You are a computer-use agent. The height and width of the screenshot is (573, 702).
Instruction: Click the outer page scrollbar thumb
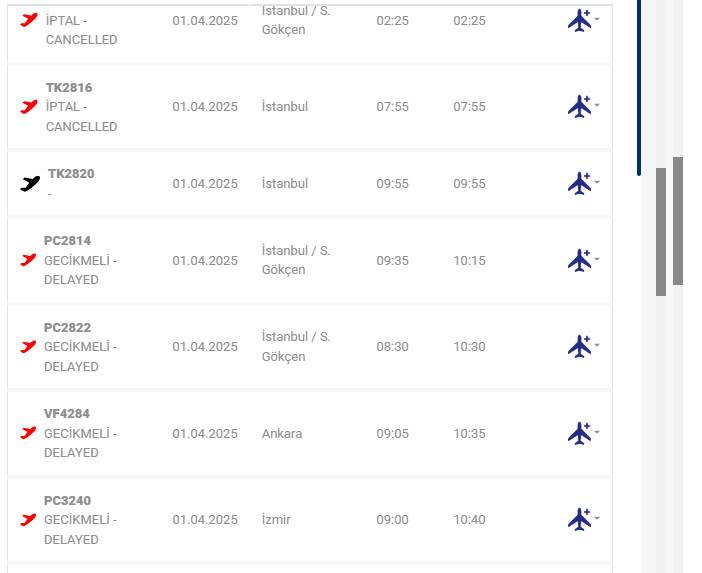point(678,220)
